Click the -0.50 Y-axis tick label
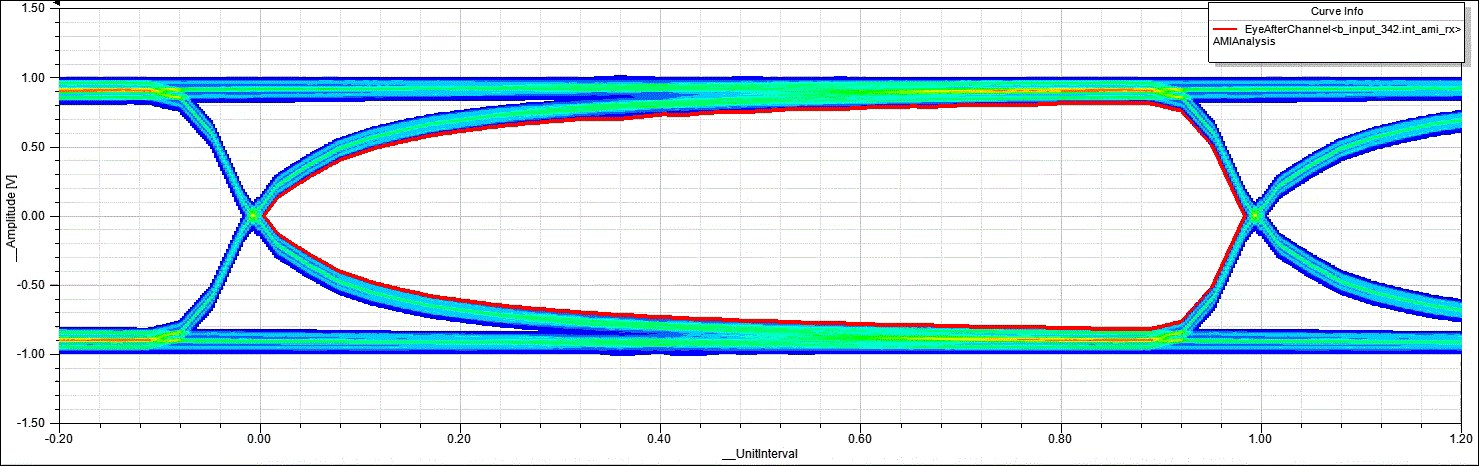Screen dimensions: 1479x466 [x=33, y=285]
